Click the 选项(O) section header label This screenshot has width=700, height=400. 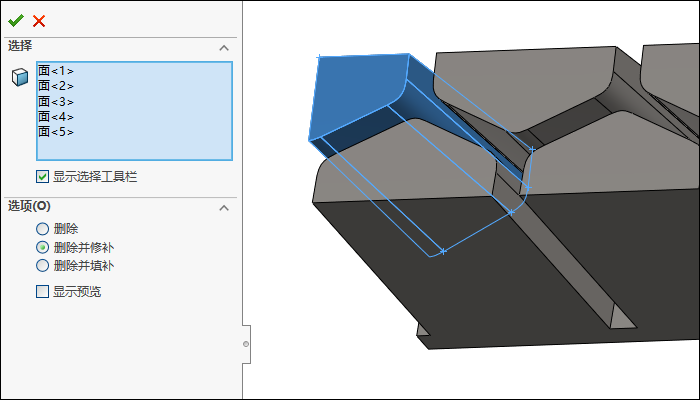29,206
